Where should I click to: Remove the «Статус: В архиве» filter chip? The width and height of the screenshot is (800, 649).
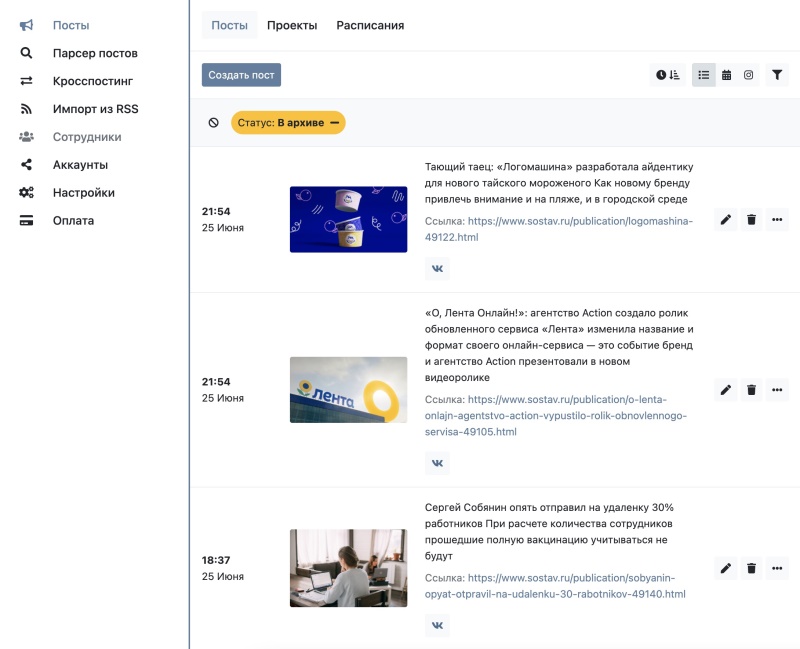click(337, 122)
